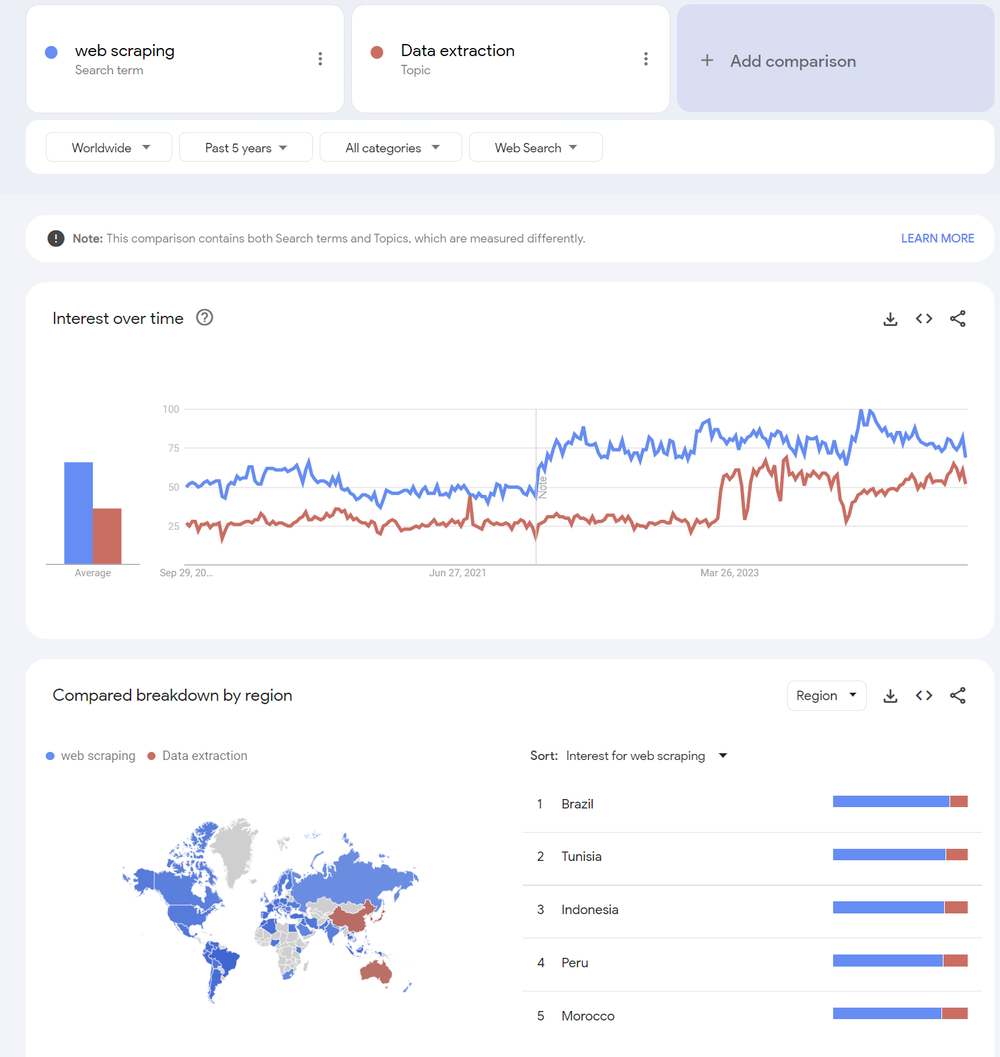The width and height of the screenshot is (1000, 1057).
Task: Open options menu for Data extraction topic
Action: point(646,58)
